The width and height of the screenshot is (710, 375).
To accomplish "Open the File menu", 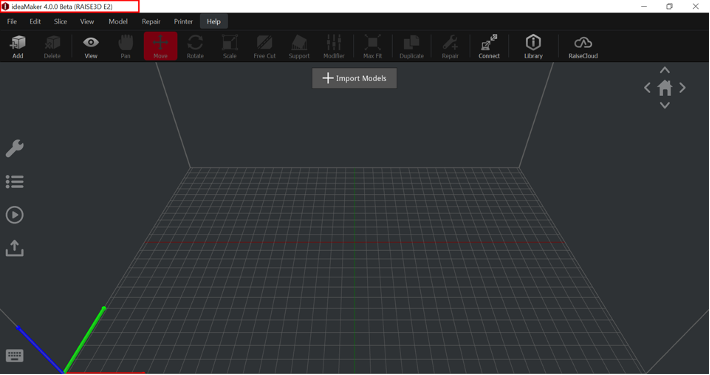I will pyautogui.click(x=12, y=21).
